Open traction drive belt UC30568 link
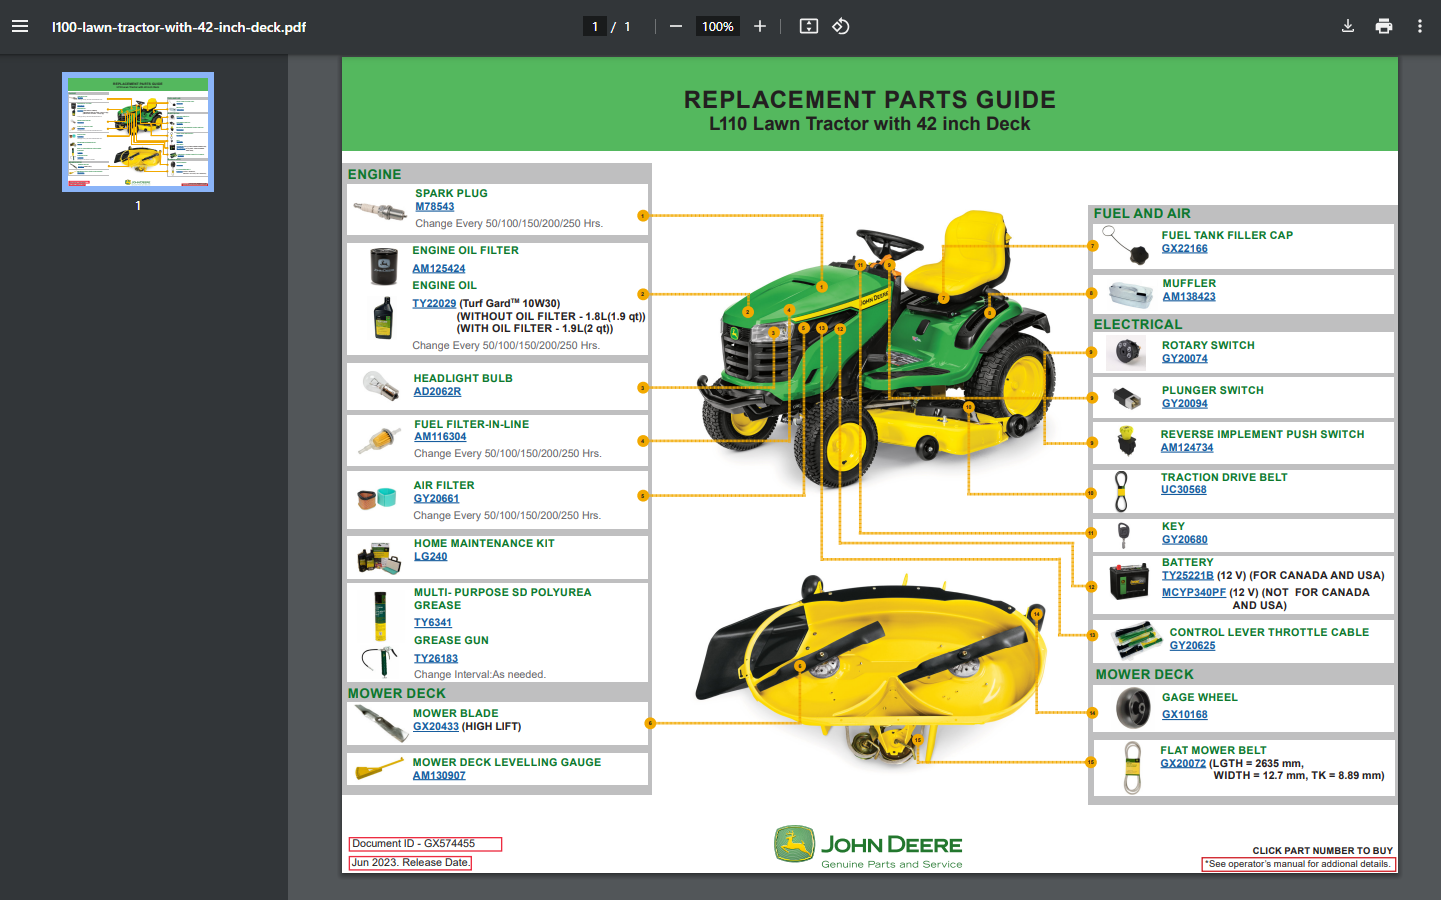 click(1184, 490)
